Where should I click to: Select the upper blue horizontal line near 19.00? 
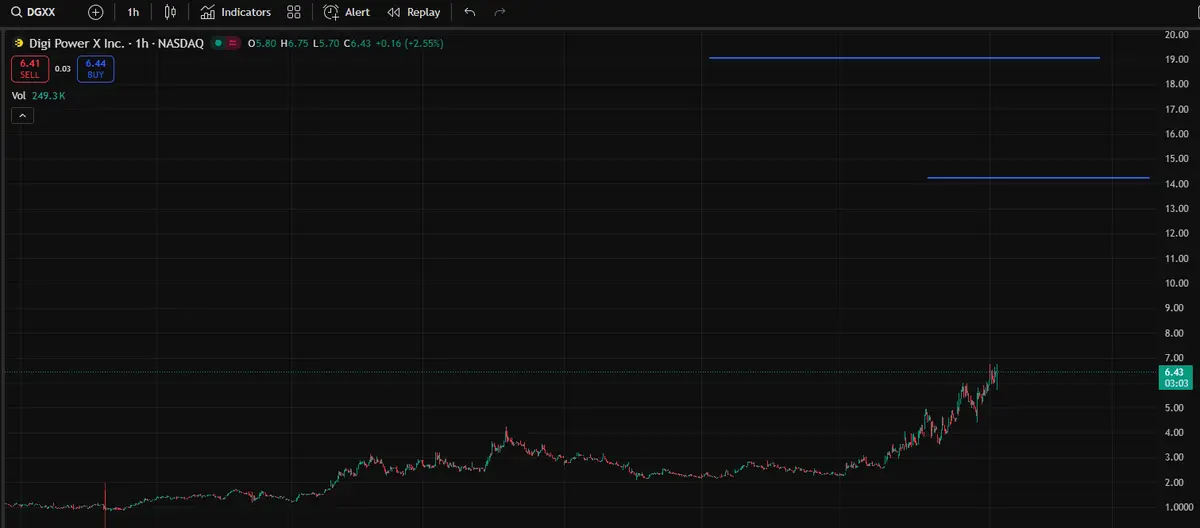coord(904,58)
